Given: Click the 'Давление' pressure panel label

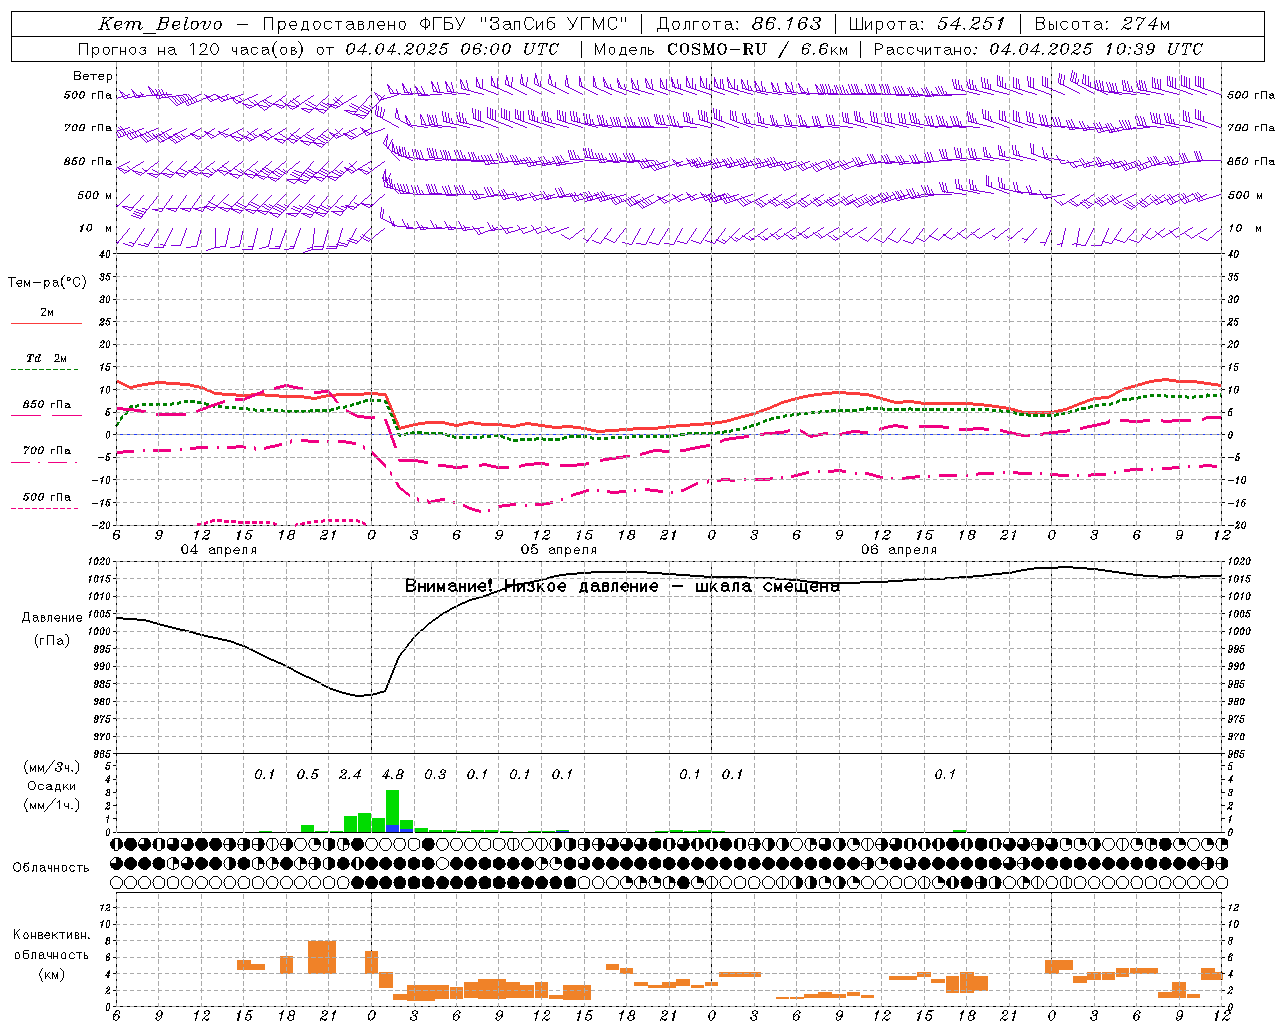Looking at the screenshot, I should (52, 618).
